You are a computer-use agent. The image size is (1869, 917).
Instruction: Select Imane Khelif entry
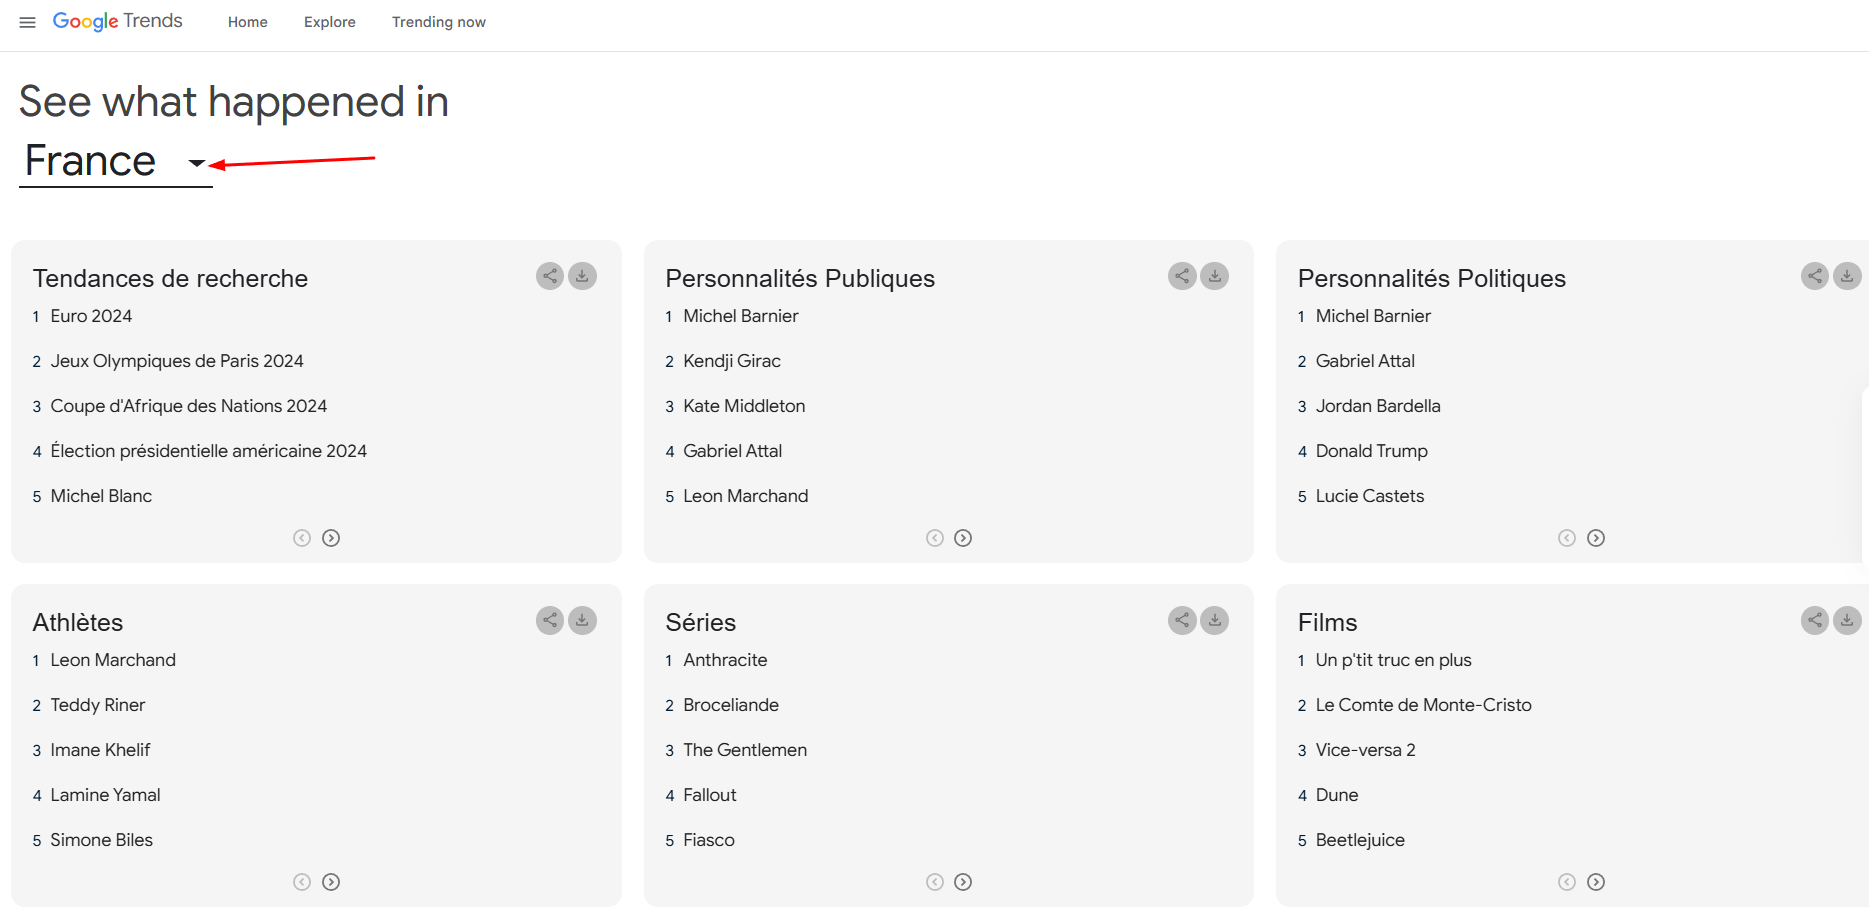[x=100, y=750]
